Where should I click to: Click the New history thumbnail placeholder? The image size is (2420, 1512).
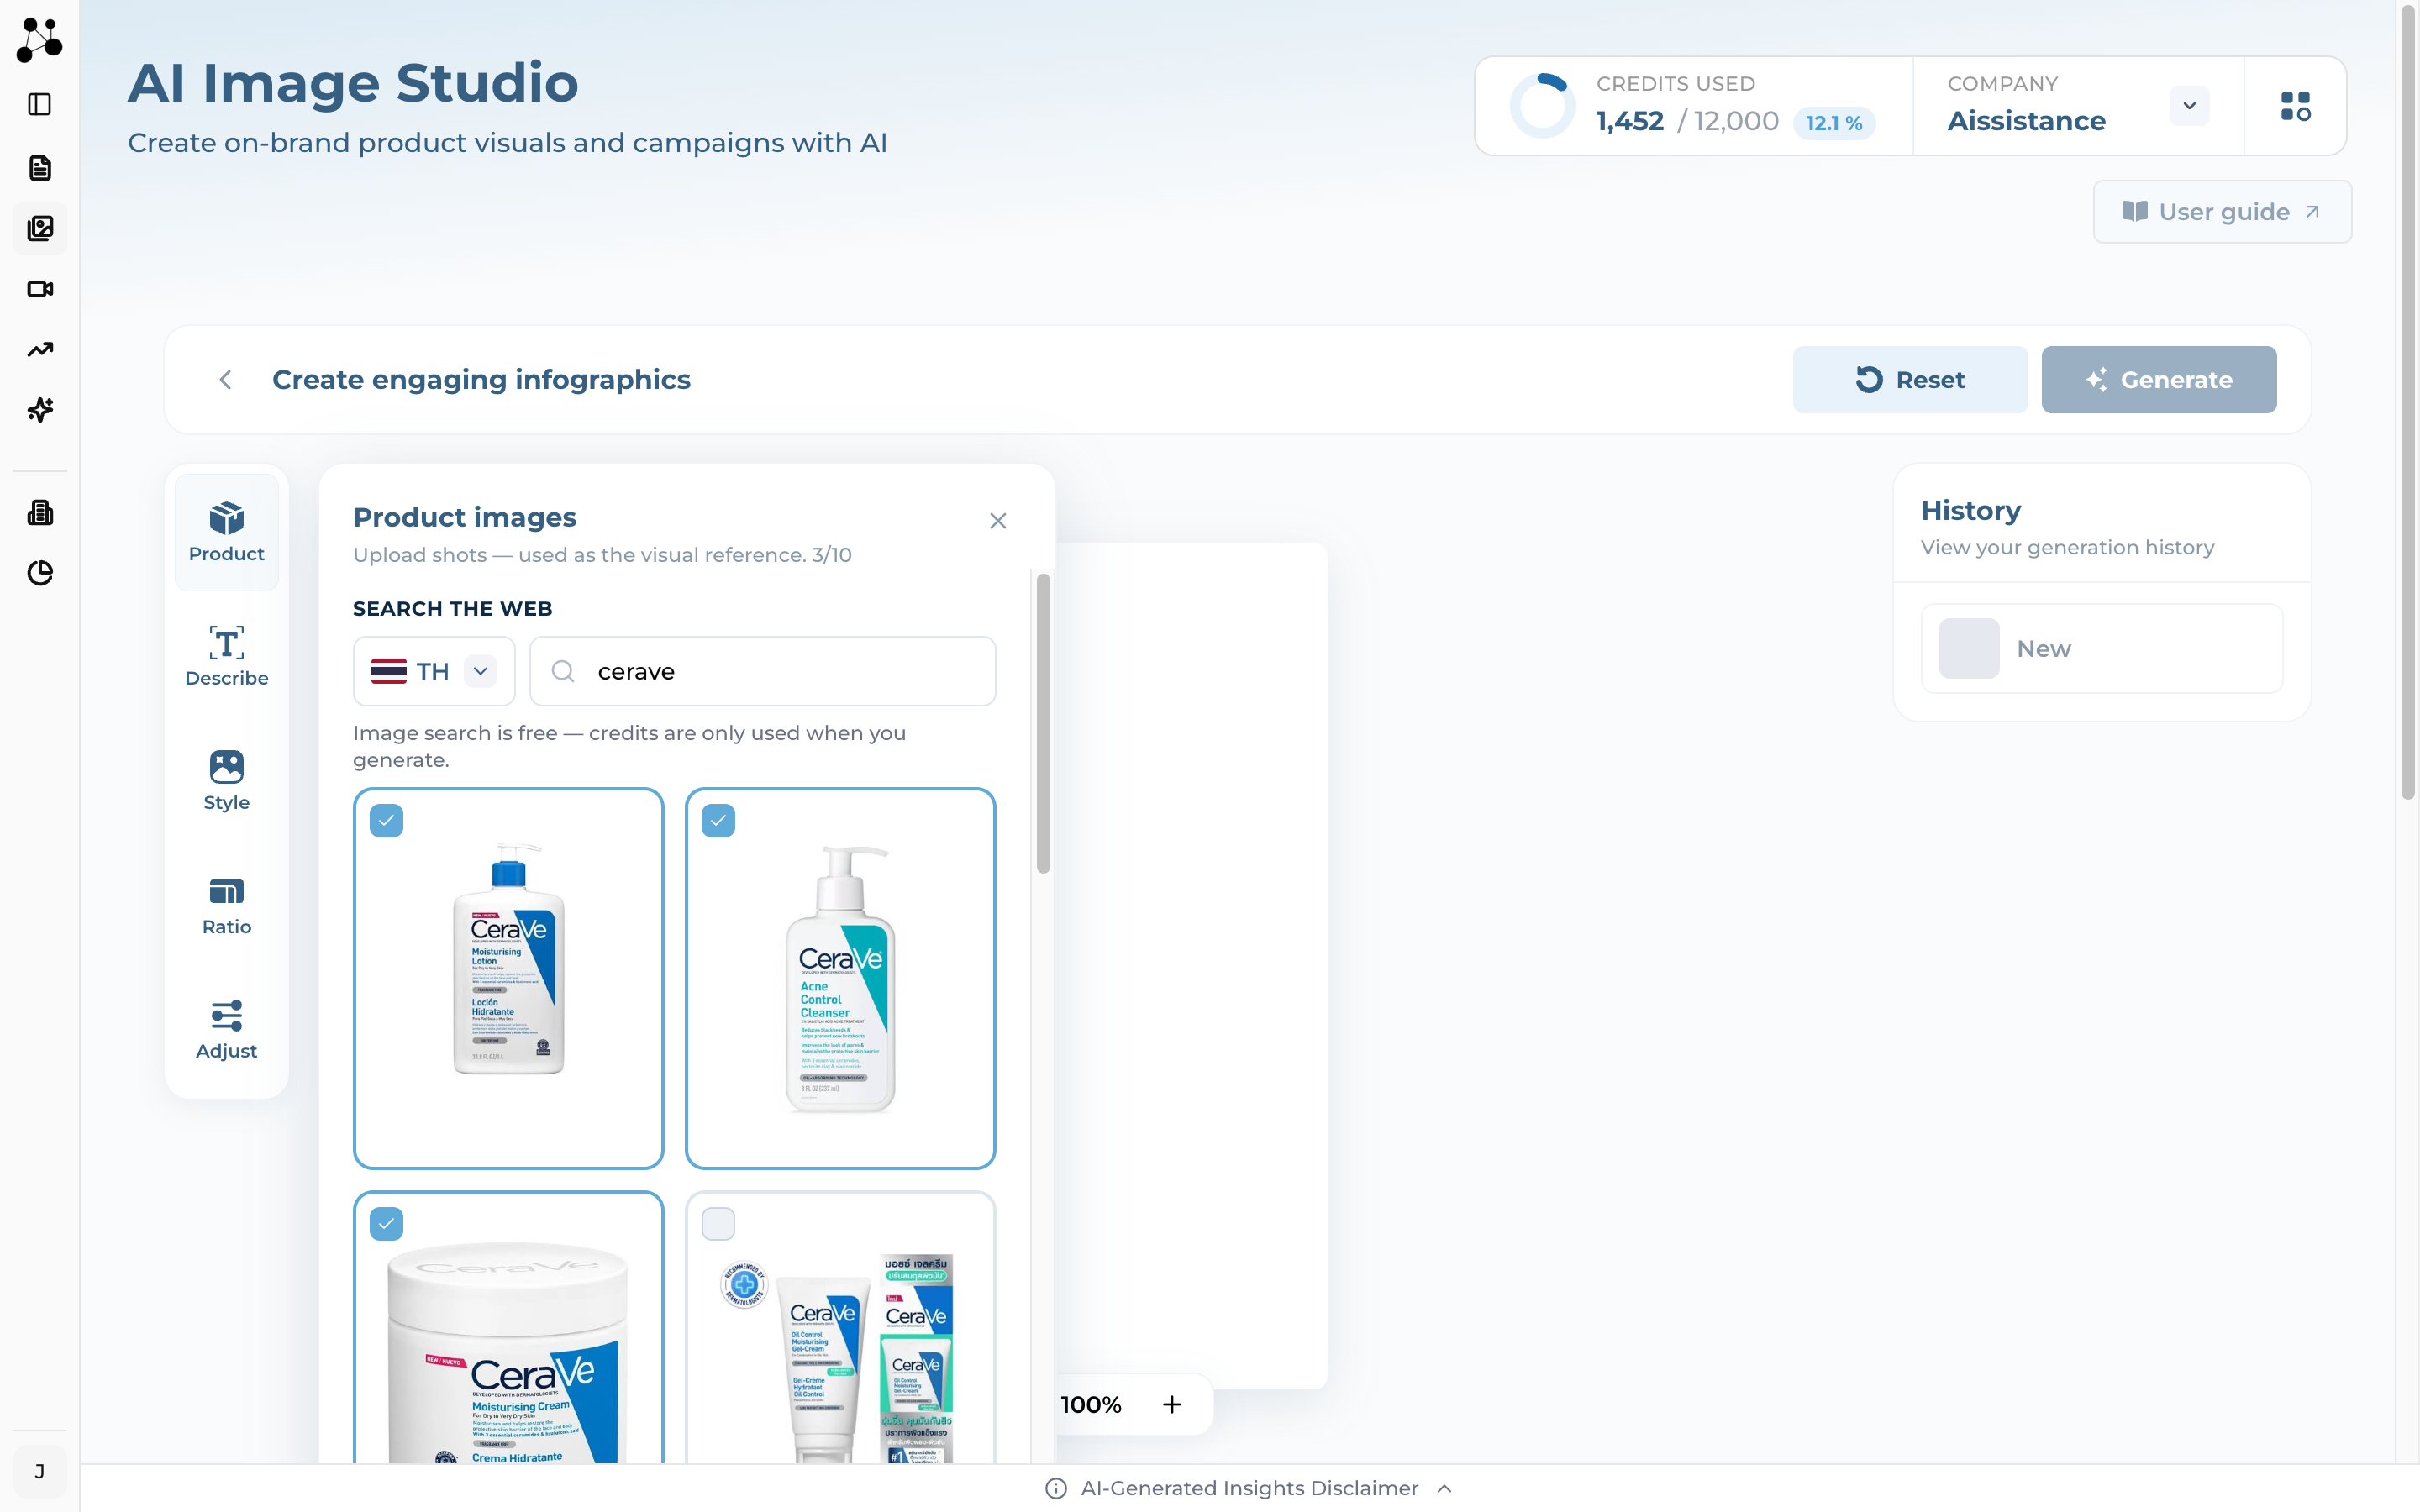pos(1968,648)
